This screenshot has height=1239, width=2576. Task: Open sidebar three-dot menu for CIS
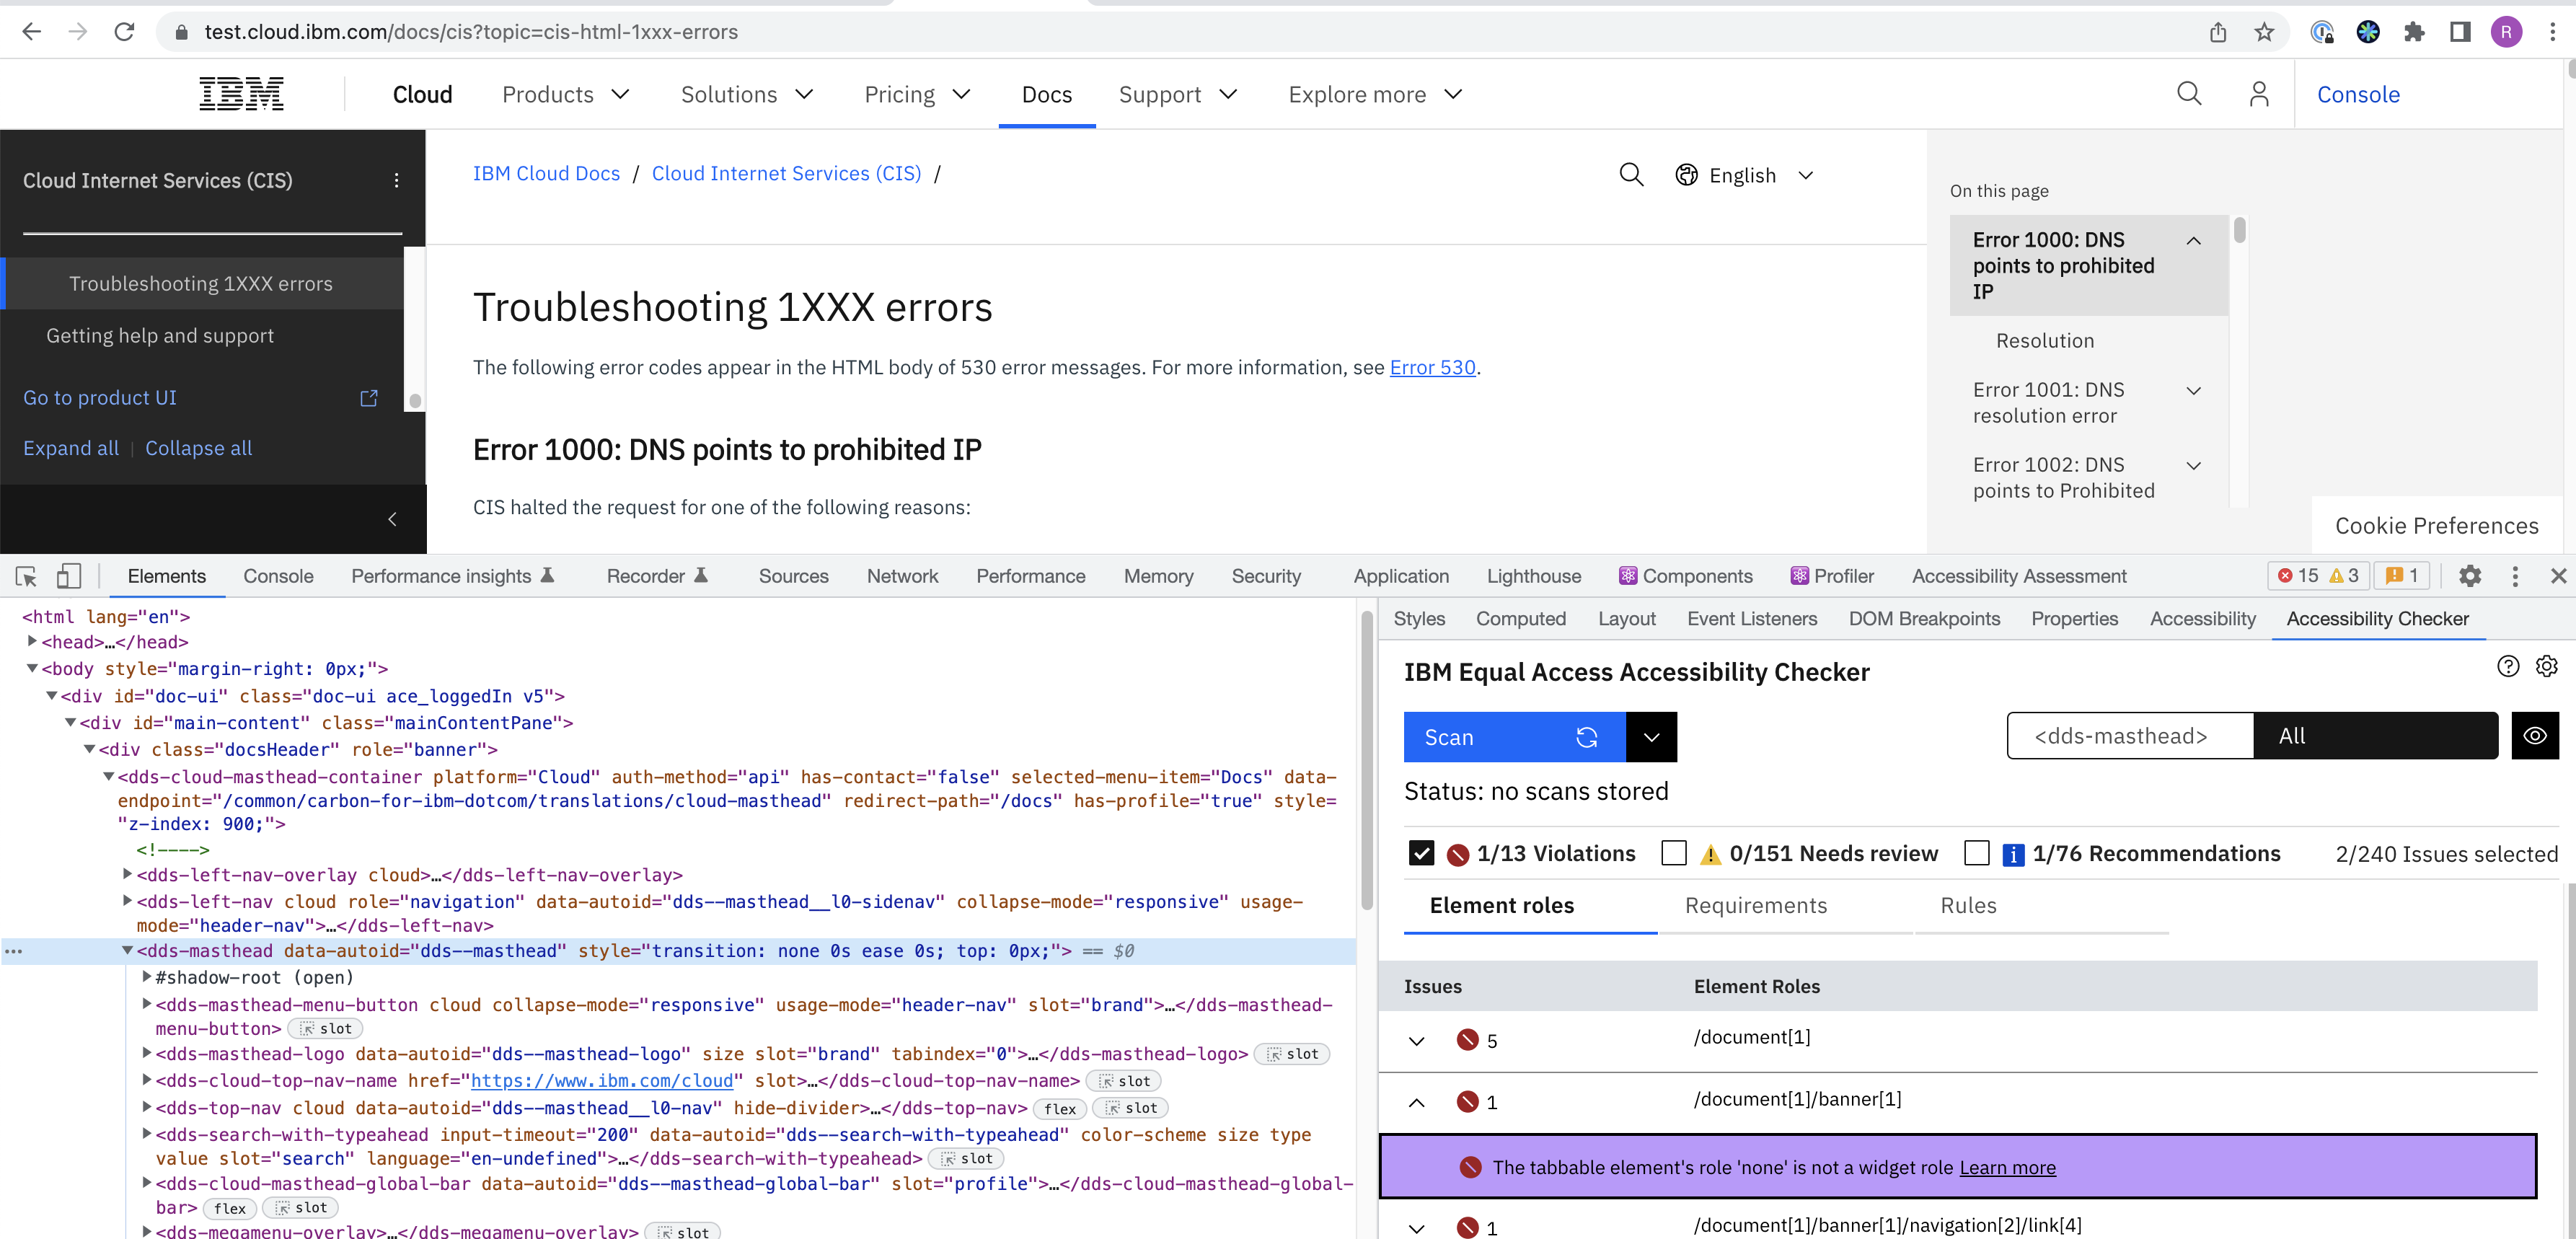(x=396, y=181)
